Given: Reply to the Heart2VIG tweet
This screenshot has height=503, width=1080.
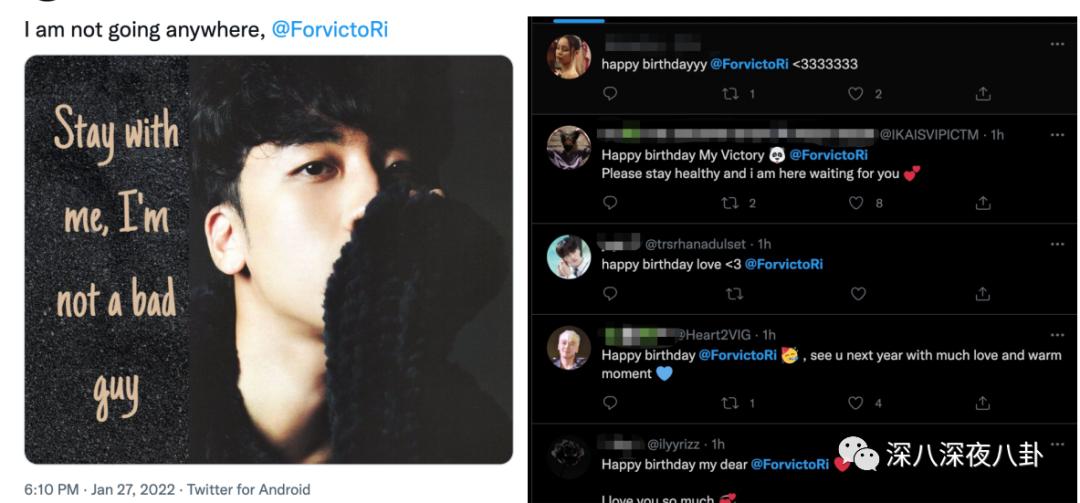Looking at the screenshot, I should (611, 403).
